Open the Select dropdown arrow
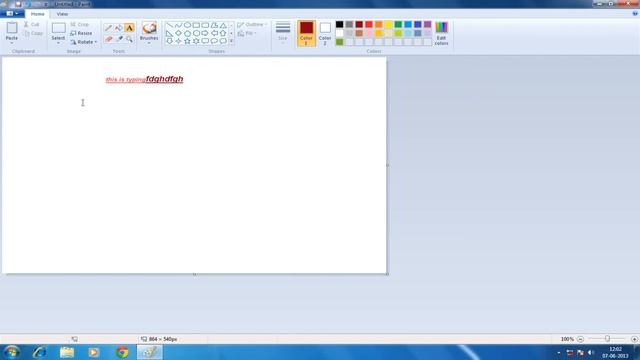Viewport: 640px width, 360px height. pos(58,43)
